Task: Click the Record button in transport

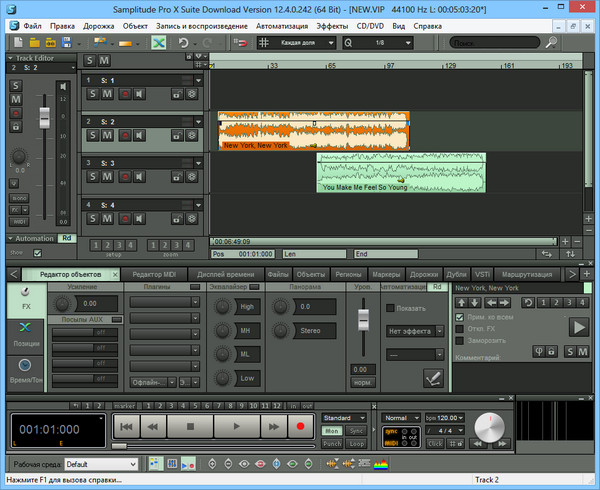Action: (x=300, y=426)
